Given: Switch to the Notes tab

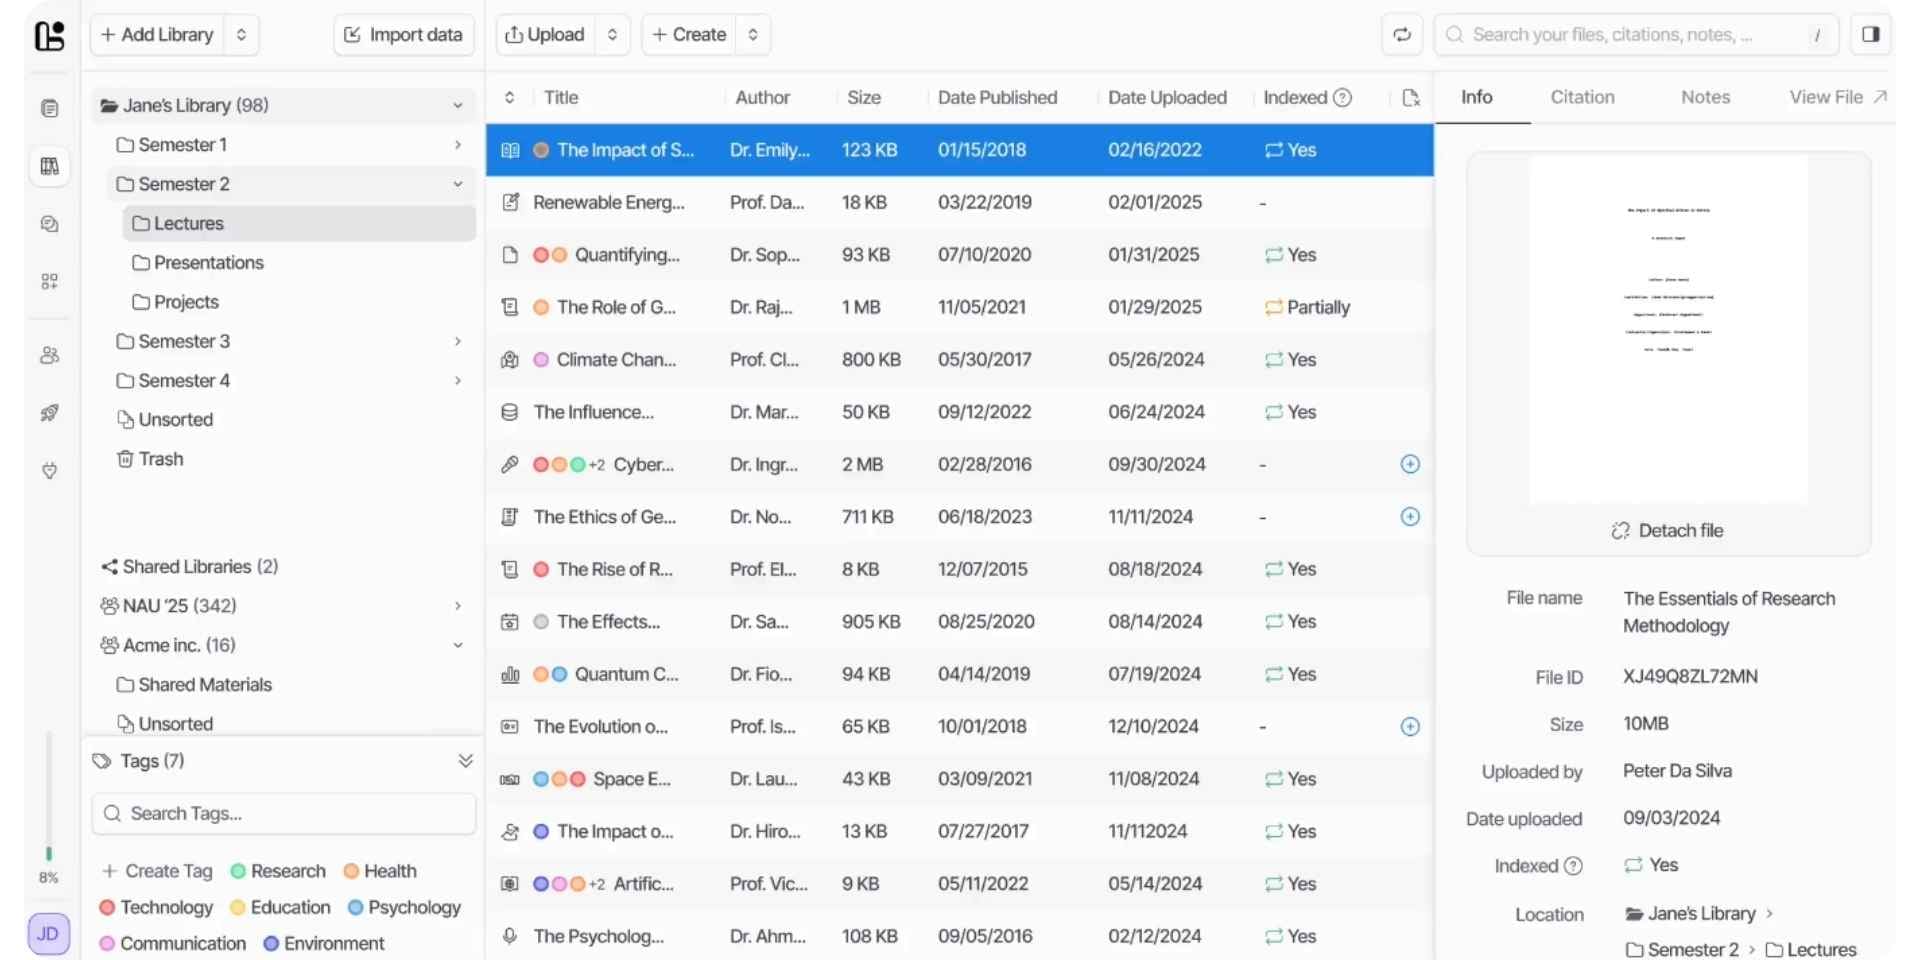Looking at the screenshot, I should pyautogui.click(x=1705, y=97).
